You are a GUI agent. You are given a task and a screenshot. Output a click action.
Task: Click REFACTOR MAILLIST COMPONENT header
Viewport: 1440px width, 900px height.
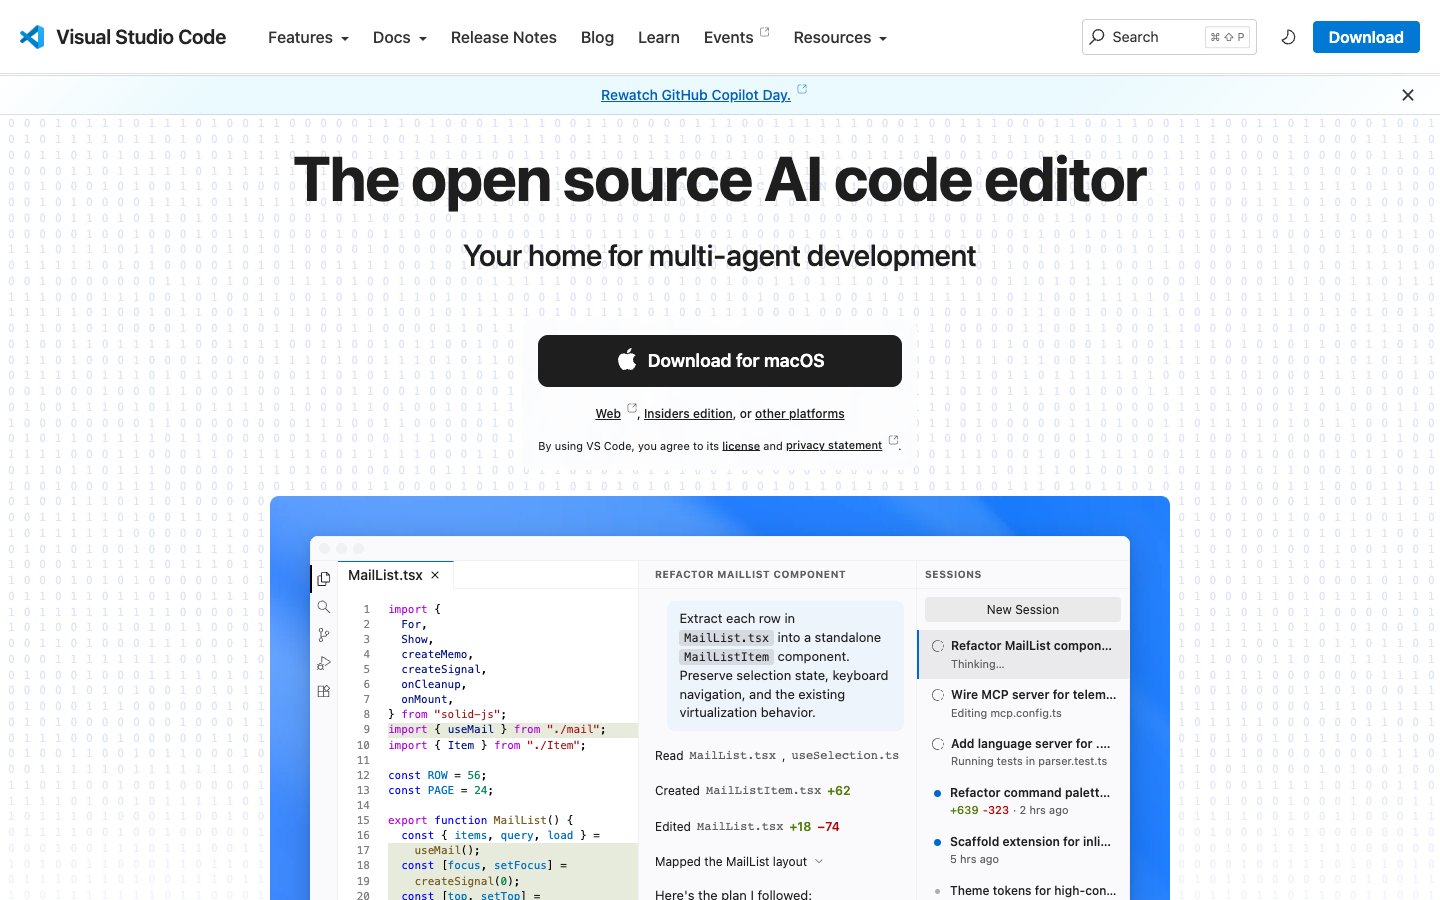(750, 575)
